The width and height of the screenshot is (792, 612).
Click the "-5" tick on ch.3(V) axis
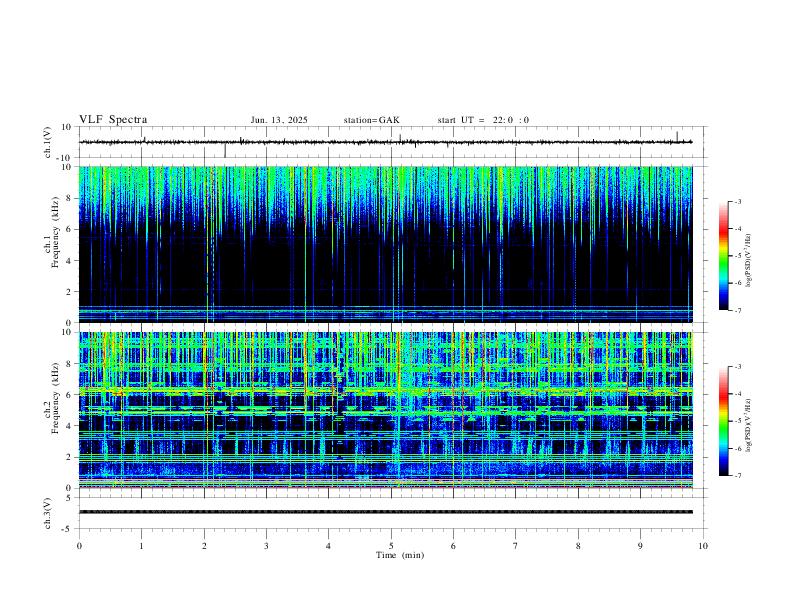click(68, 529)
